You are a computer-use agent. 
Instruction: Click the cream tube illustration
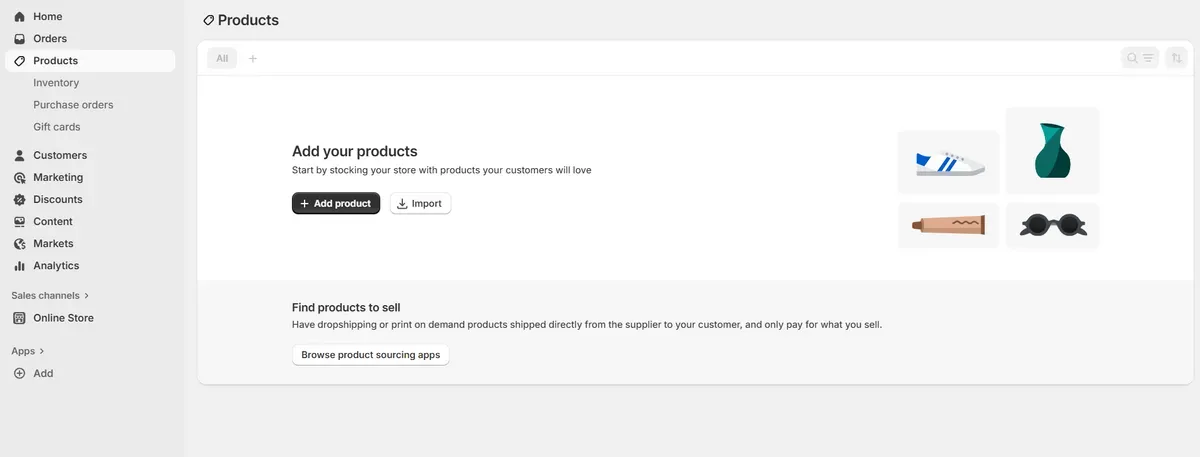tap(949, 226)
